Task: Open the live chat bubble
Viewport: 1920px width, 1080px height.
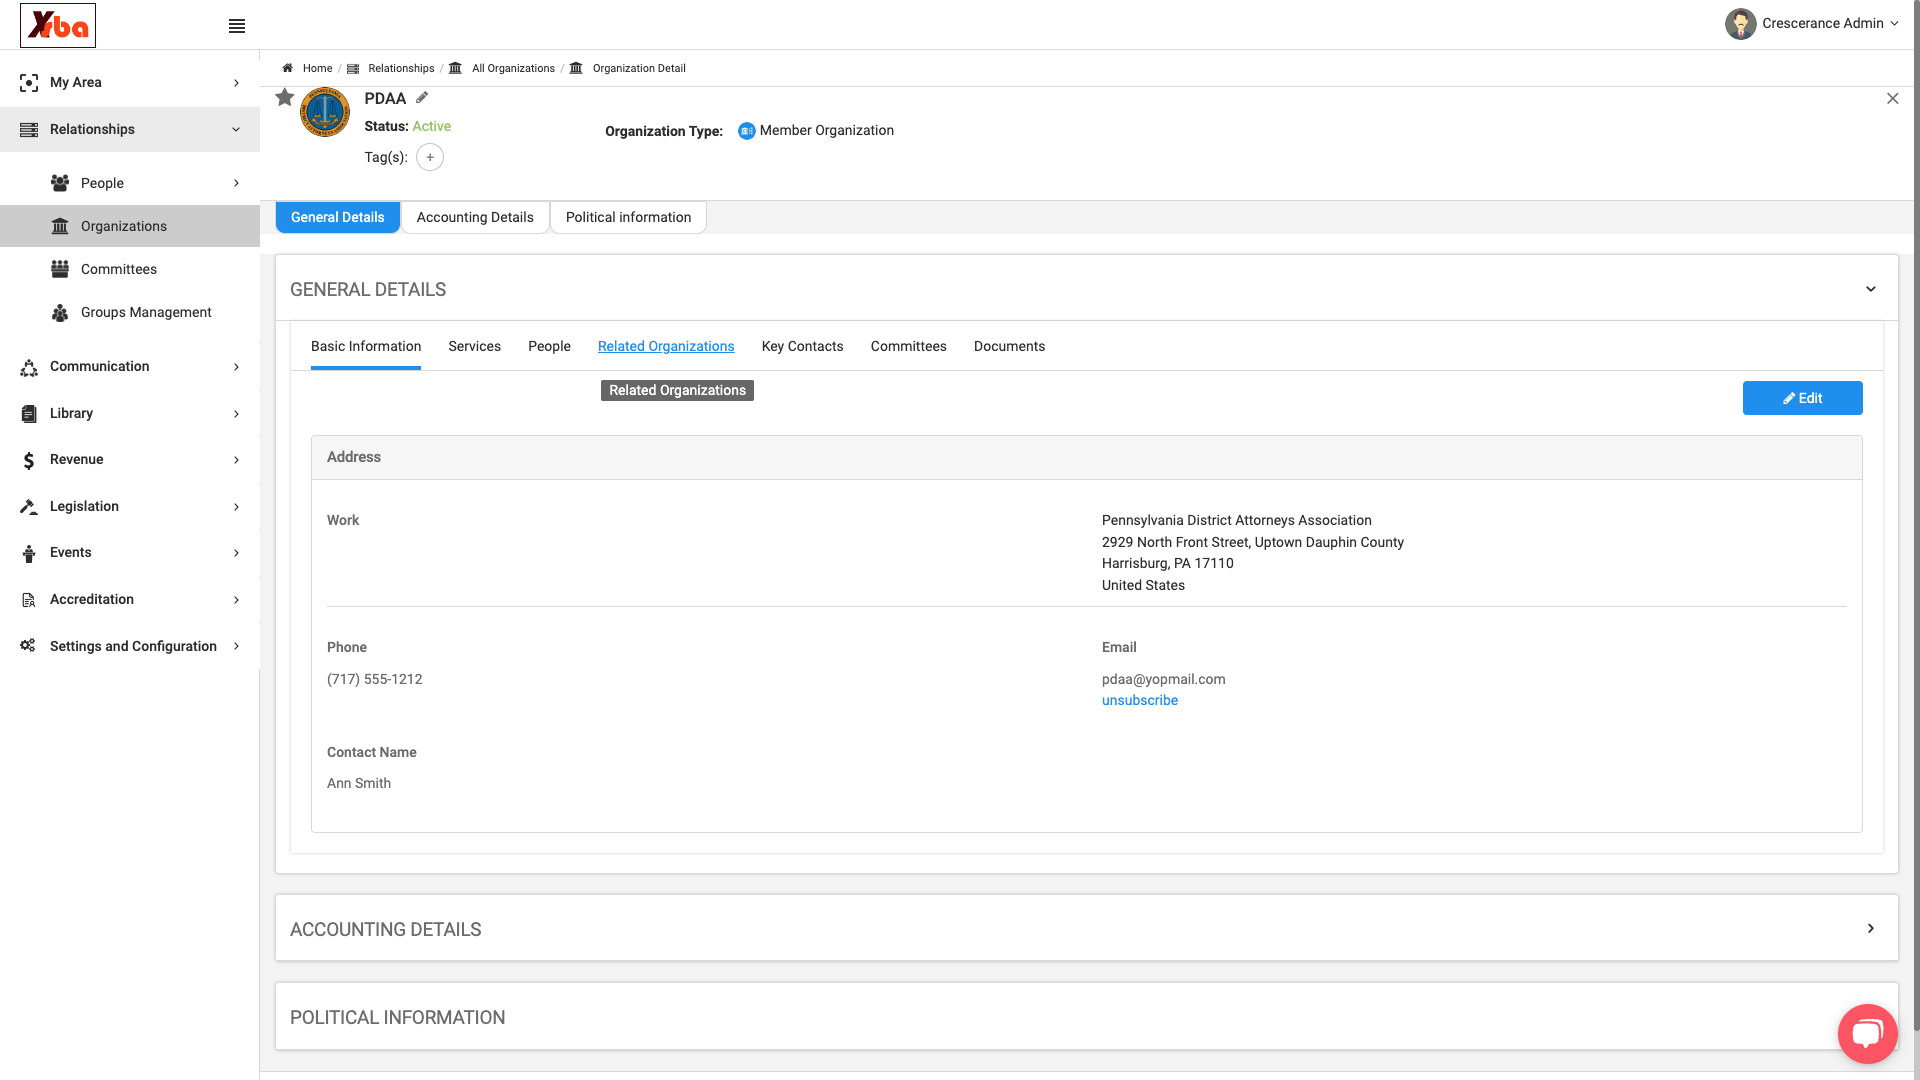Action: pyautogui.click(x=1867, y=1033)
